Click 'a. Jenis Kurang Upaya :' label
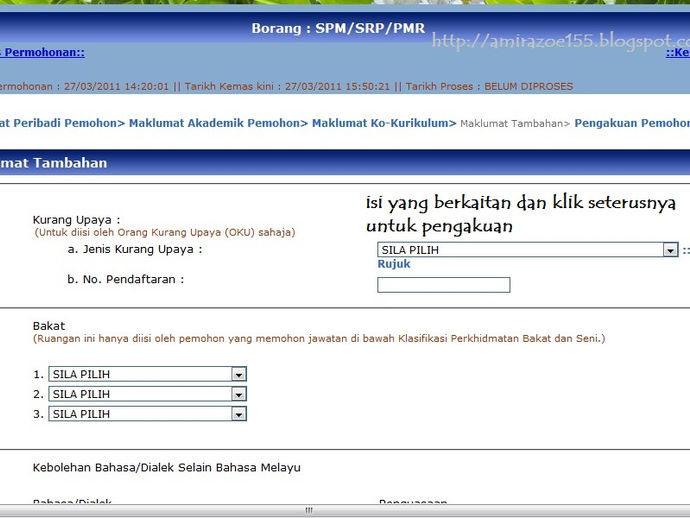 (x=135, y=250)
